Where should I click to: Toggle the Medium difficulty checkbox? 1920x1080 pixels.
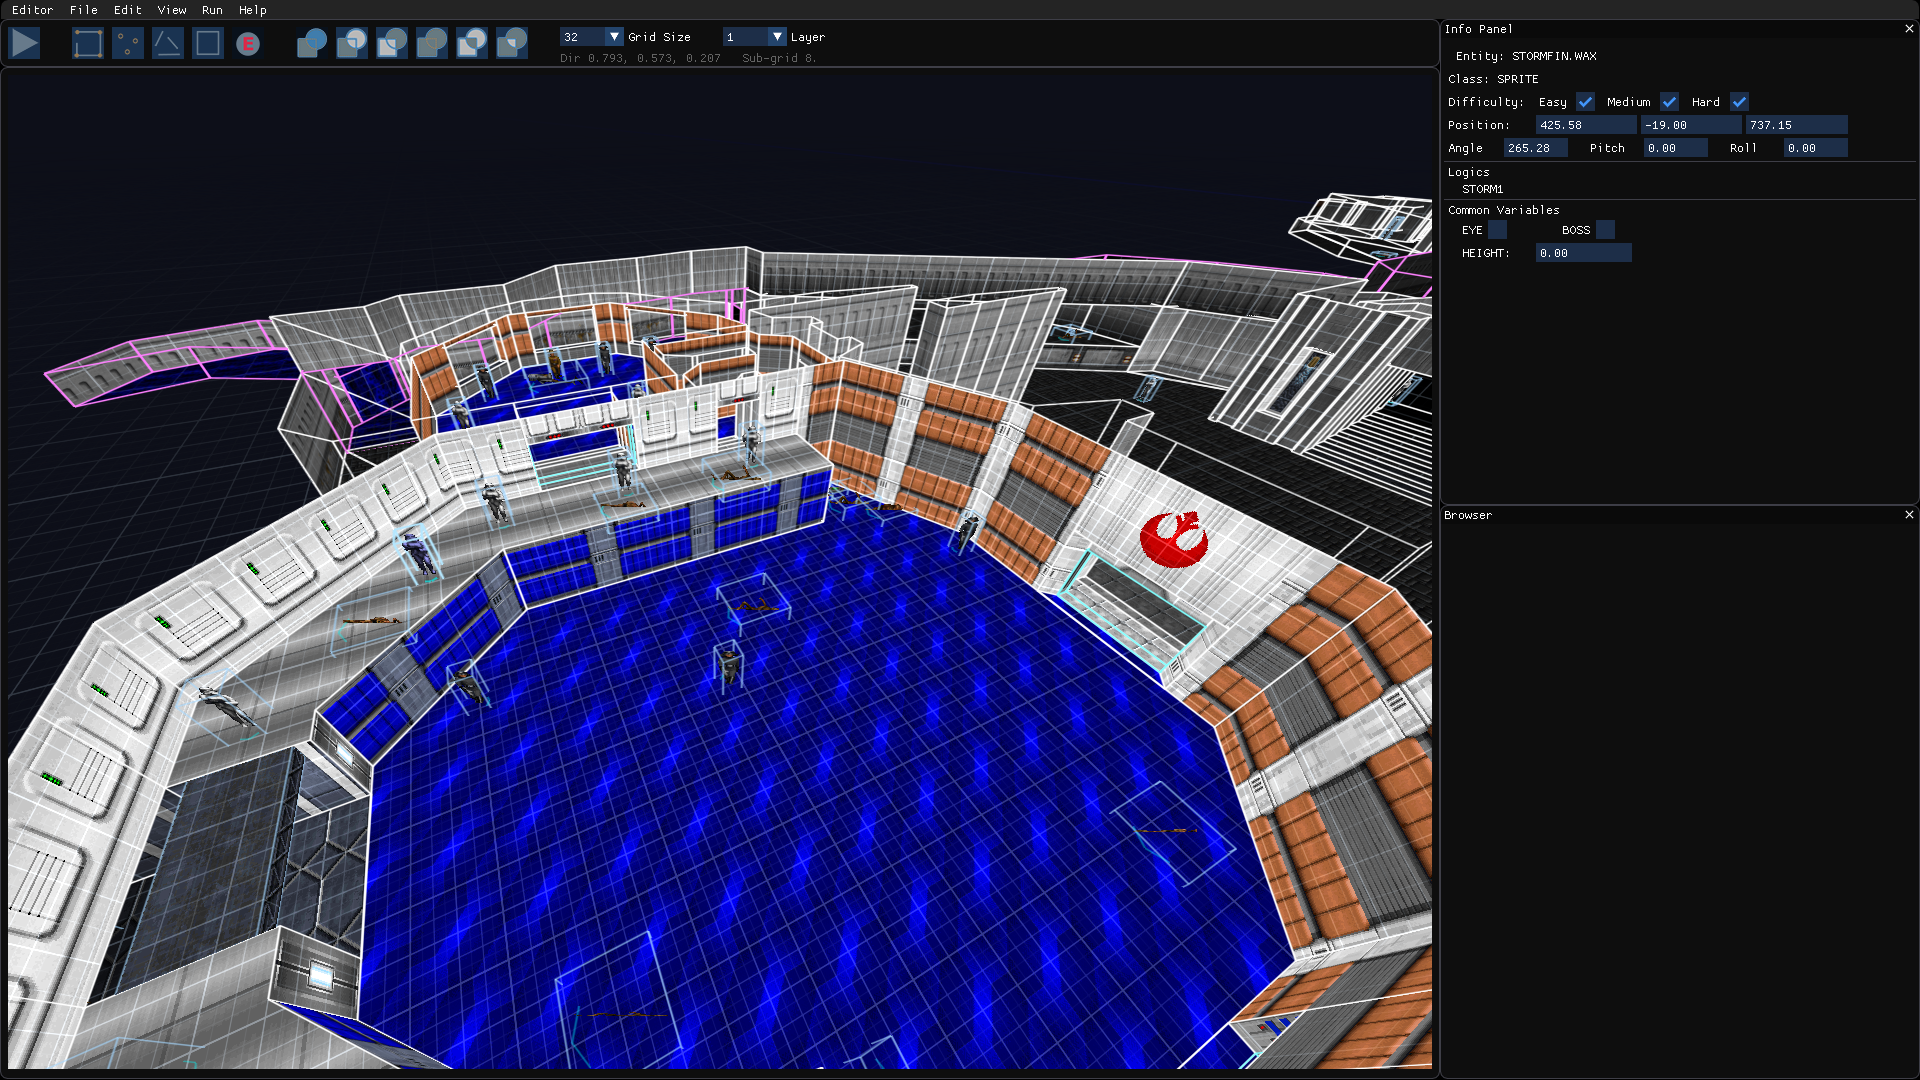tap(1669, 102)
